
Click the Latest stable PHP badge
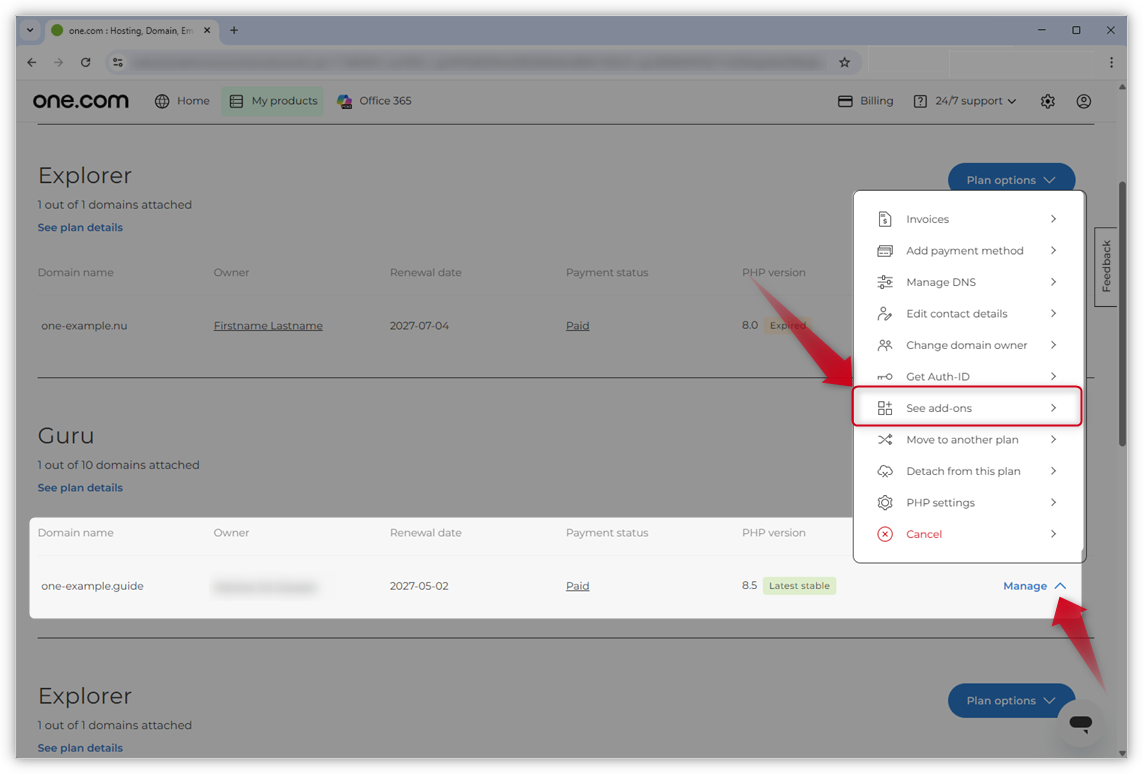(x=799, y=586)
